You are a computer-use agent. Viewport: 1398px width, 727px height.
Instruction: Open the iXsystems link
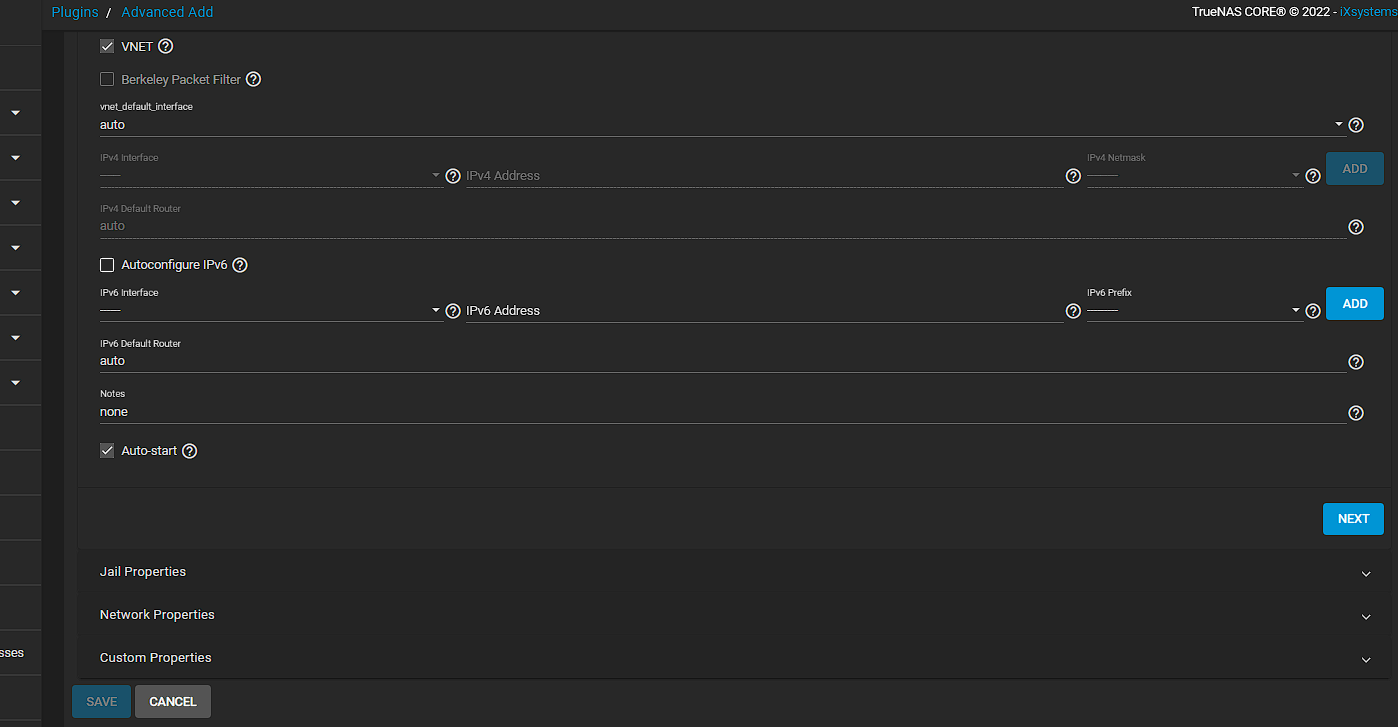[1368, 12]
